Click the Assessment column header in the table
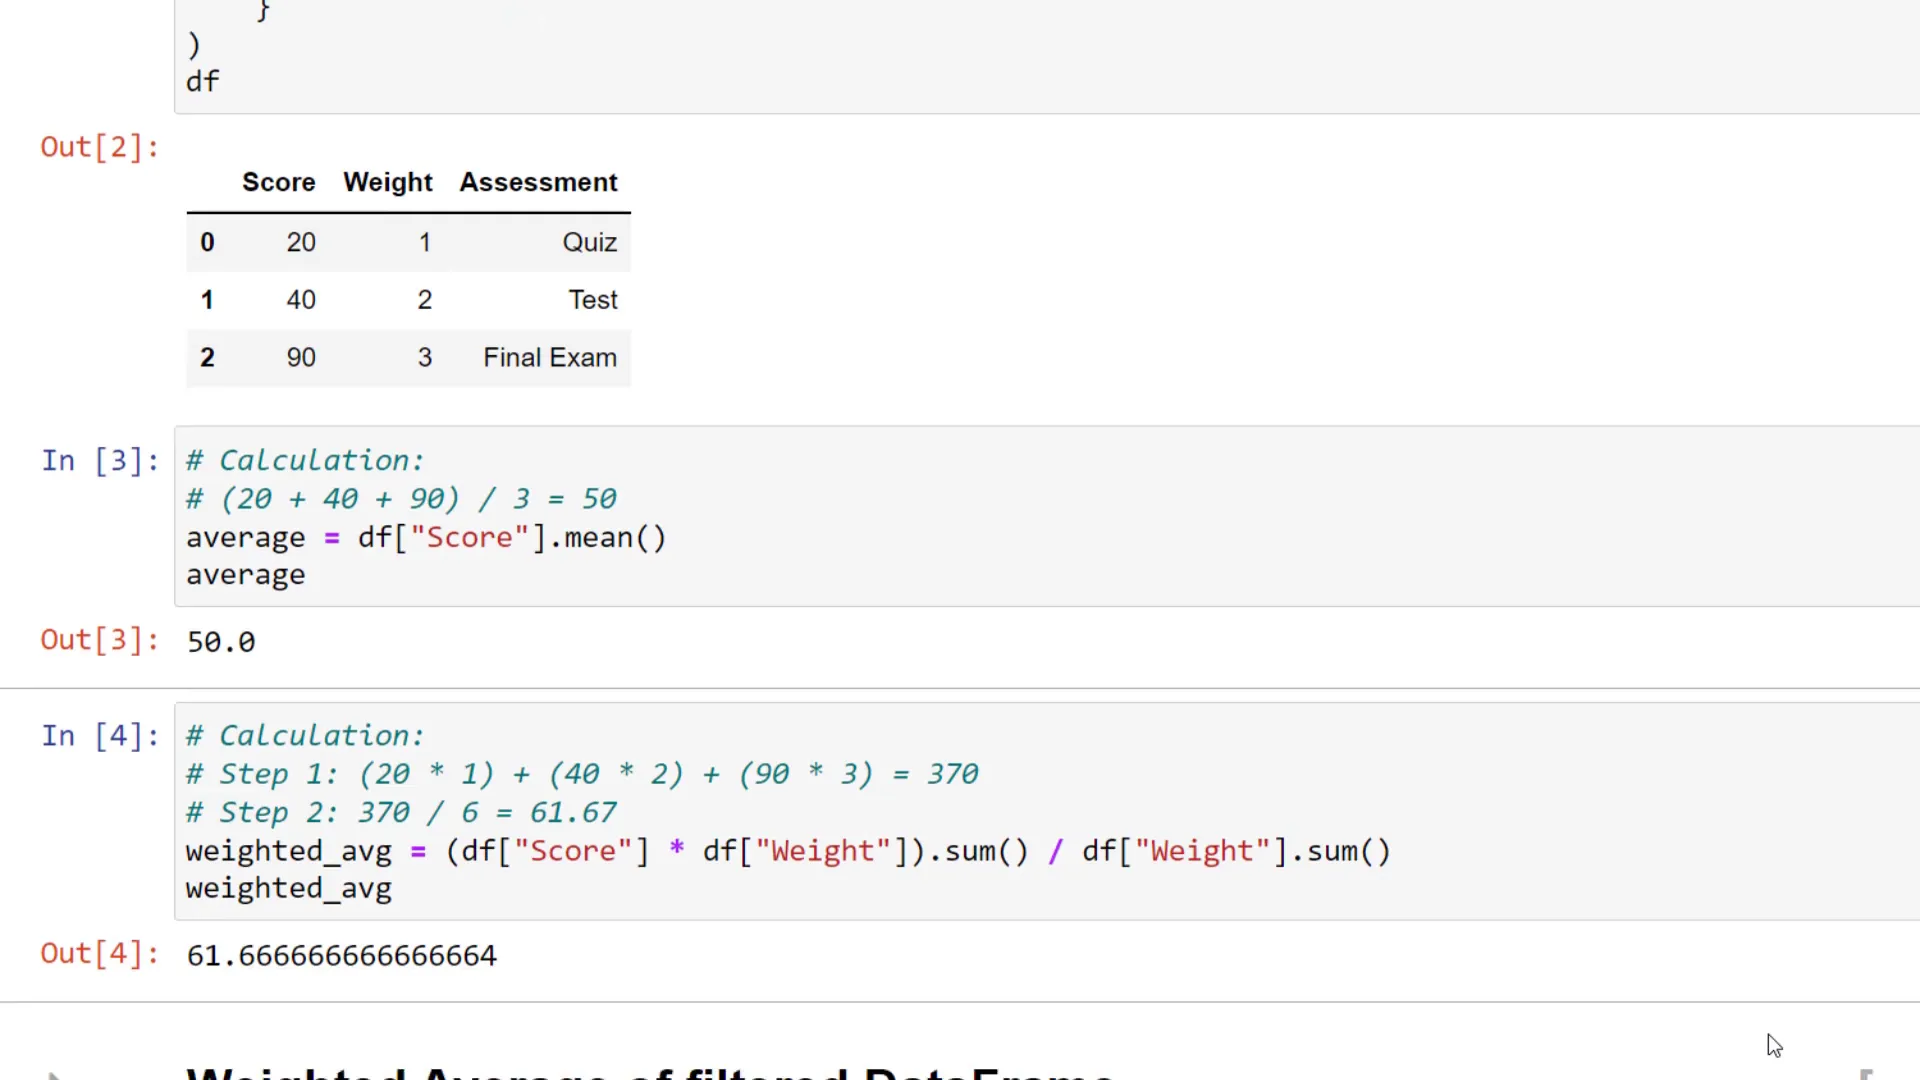1920x1080 pixels. pyautogui.click(x=539, y=182)
